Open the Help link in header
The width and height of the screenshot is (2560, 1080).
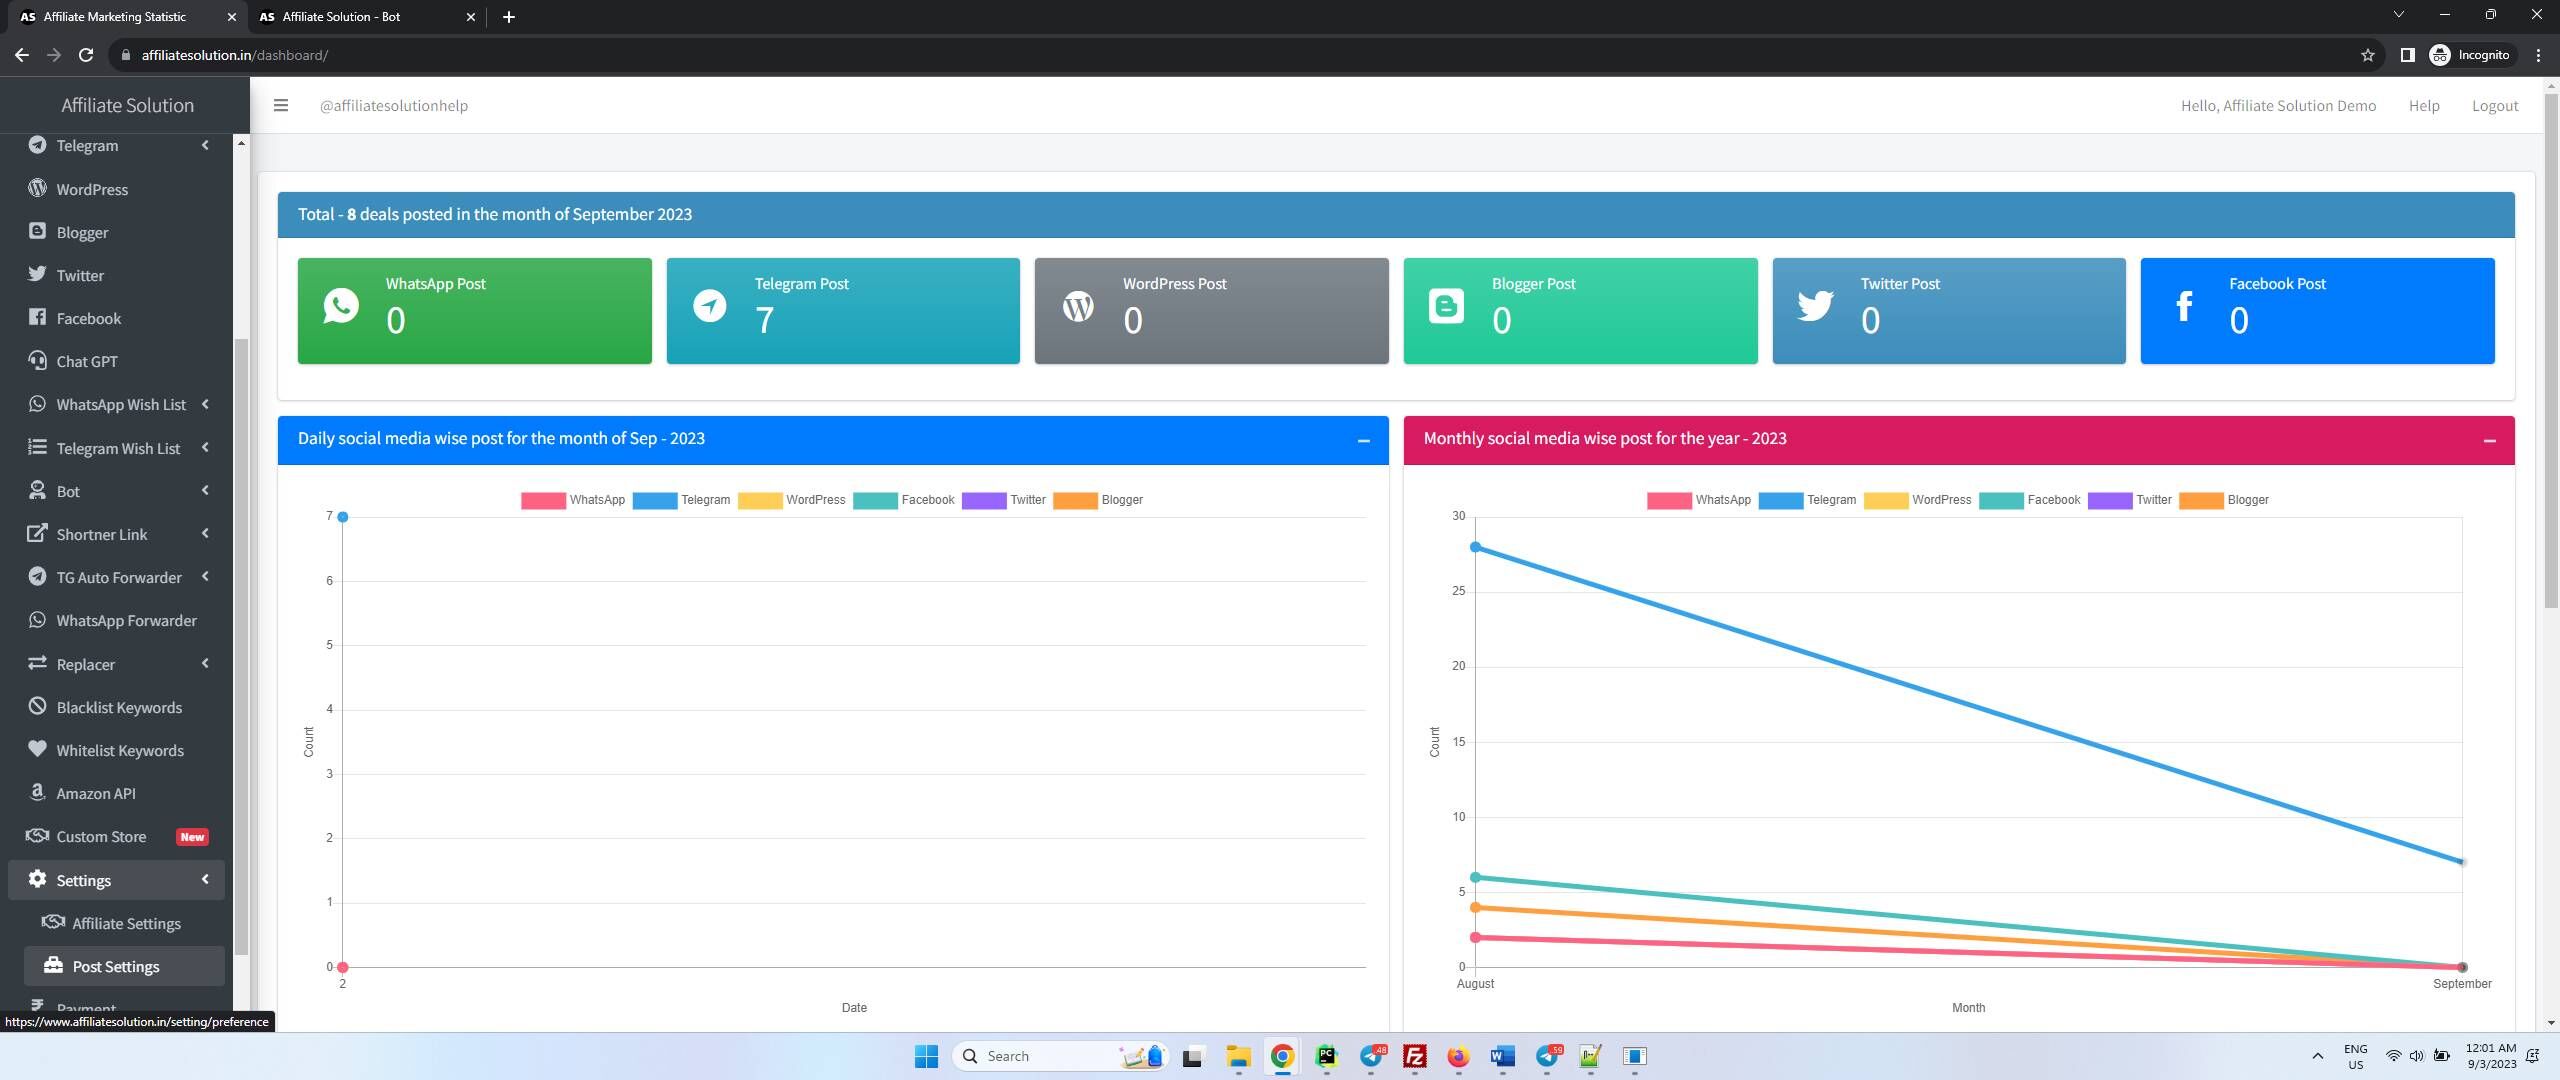2424,106
